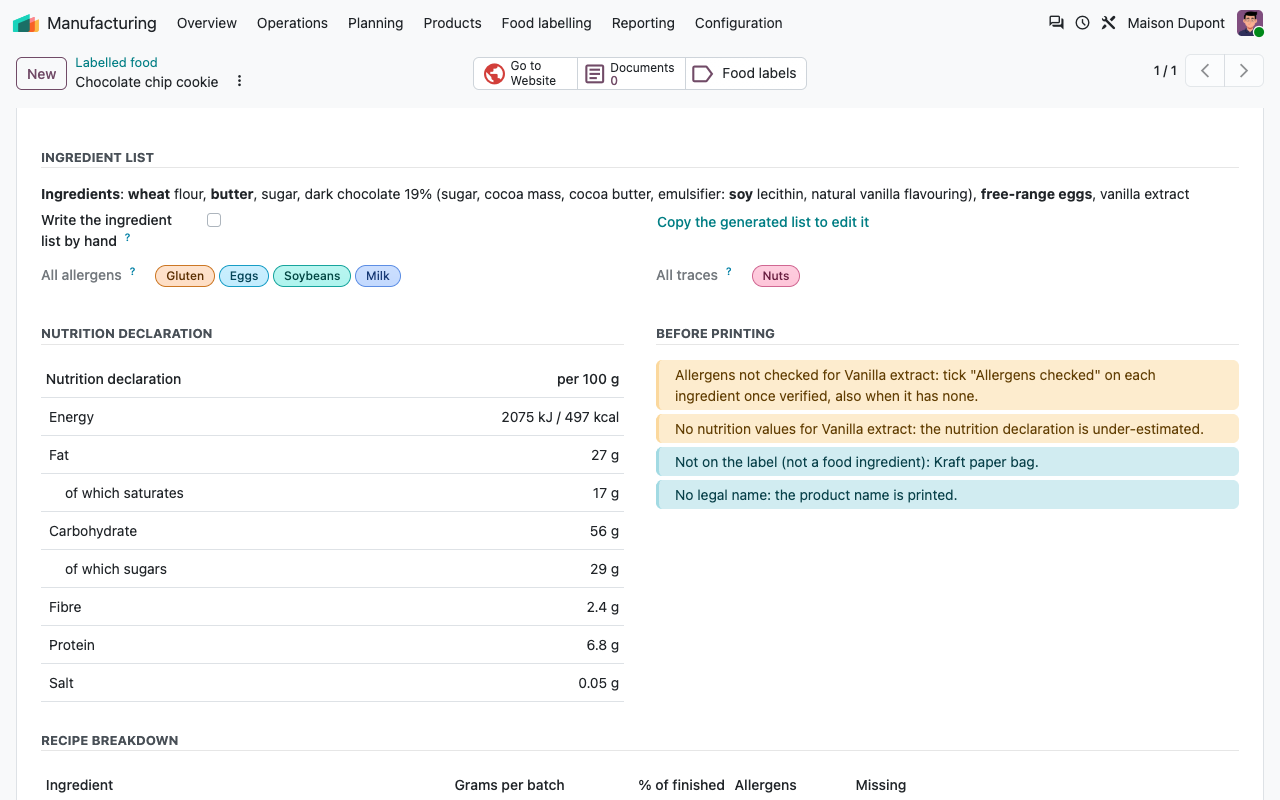Go to next record arrow
Screen dimensions: 1280x800
coord(1244,71)
